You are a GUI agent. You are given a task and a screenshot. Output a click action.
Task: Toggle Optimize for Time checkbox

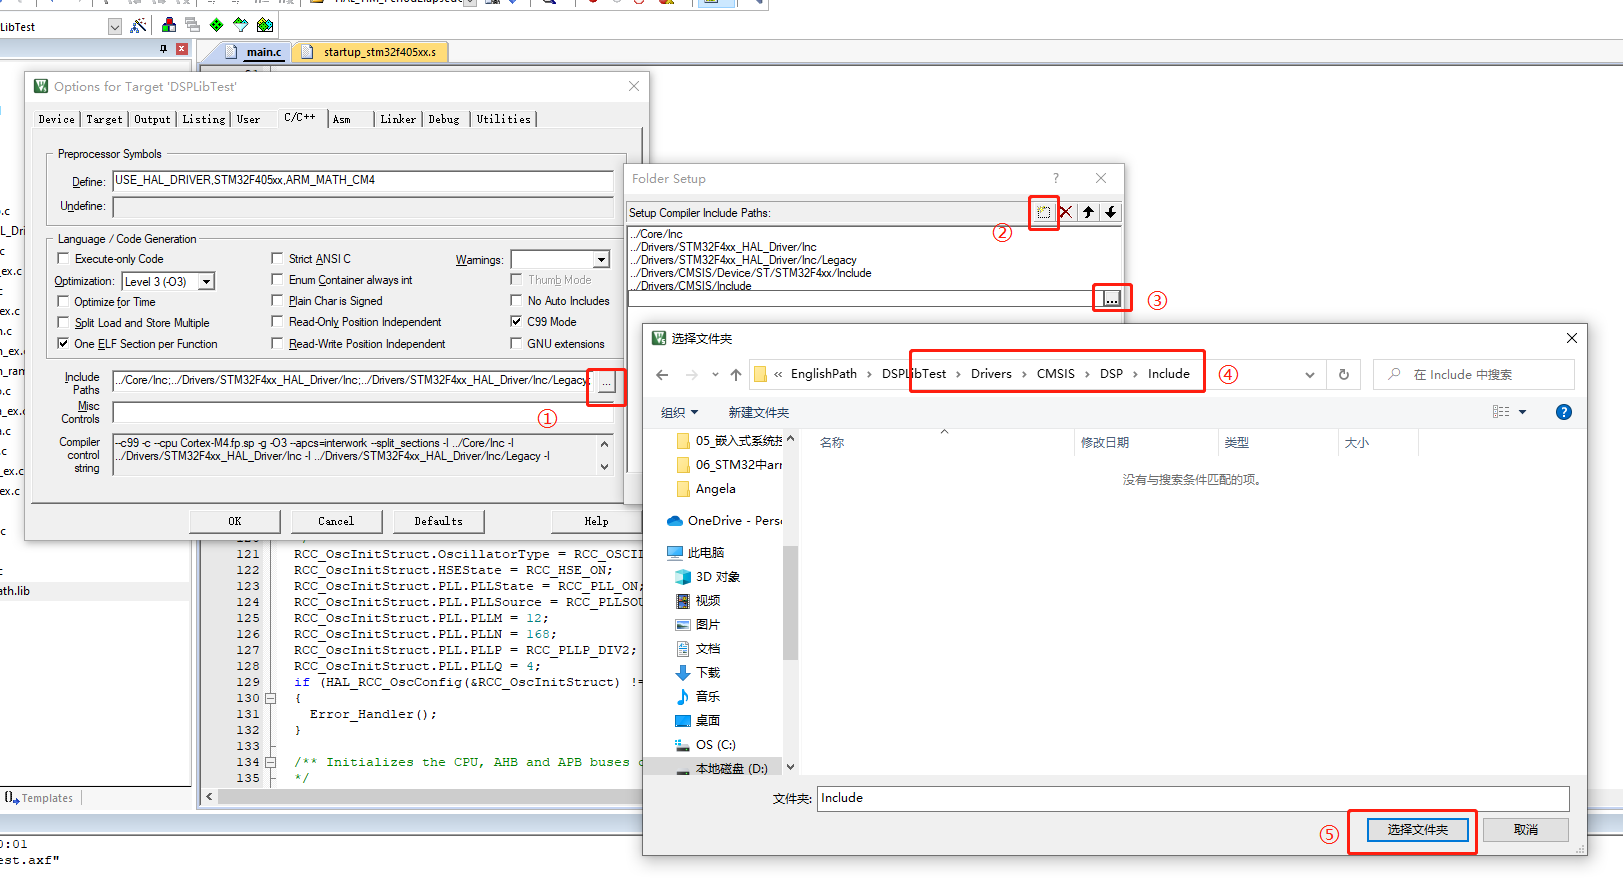tap(64, 301)
